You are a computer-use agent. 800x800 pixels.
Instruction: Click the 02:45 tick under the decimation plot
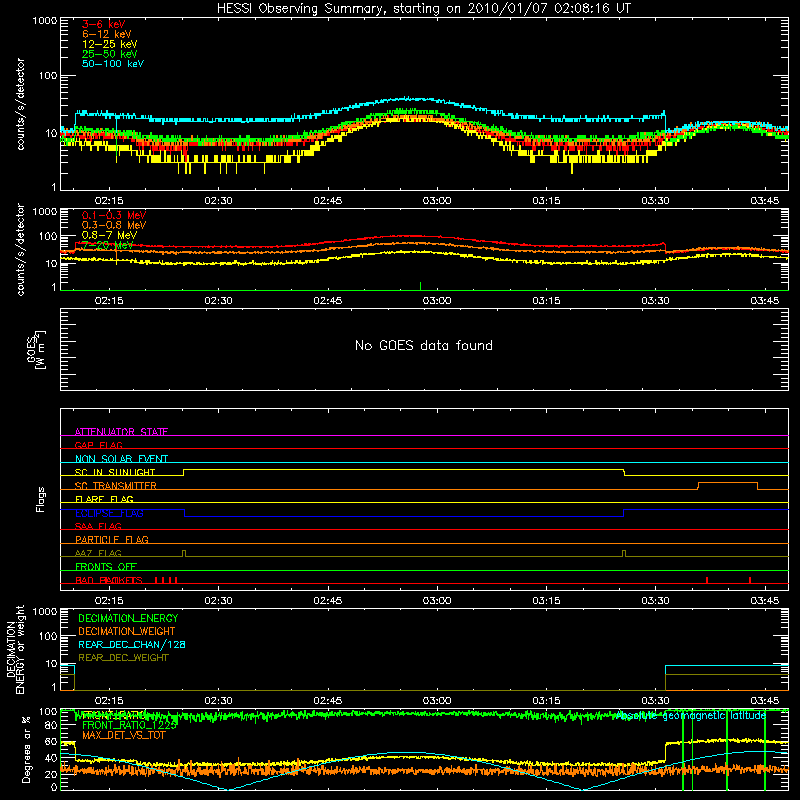[x=328, y=701]
